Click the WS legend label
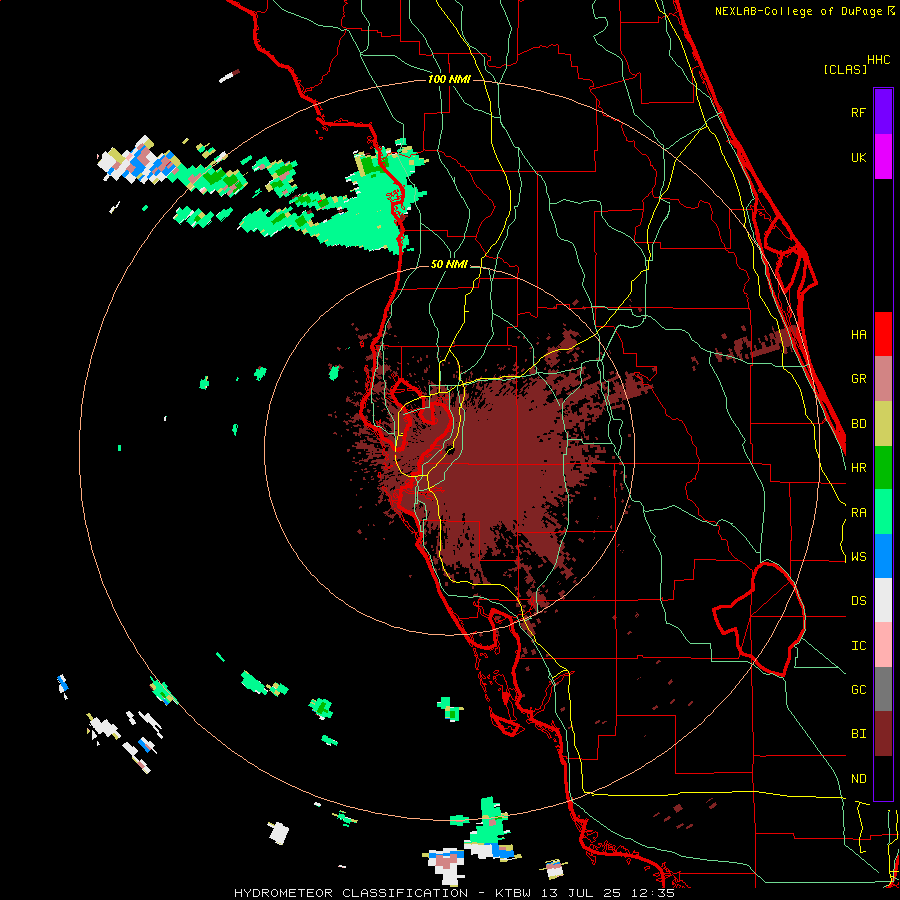900x900 pixels. pyautogui.click(x=858, y=557)
